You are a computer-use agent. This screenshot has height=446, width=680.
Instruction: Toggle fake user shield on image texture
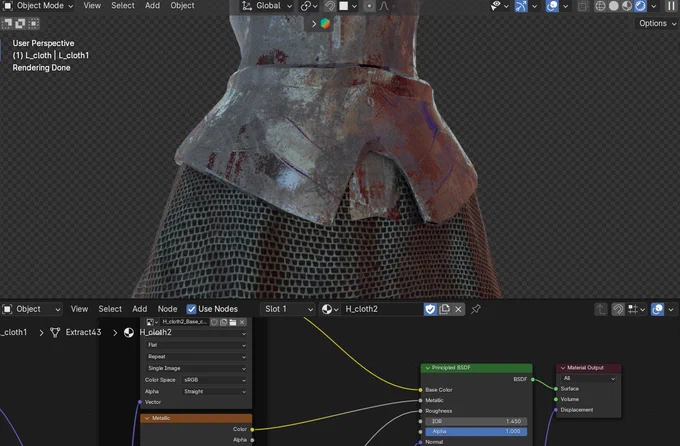click(x=214, y=322)
